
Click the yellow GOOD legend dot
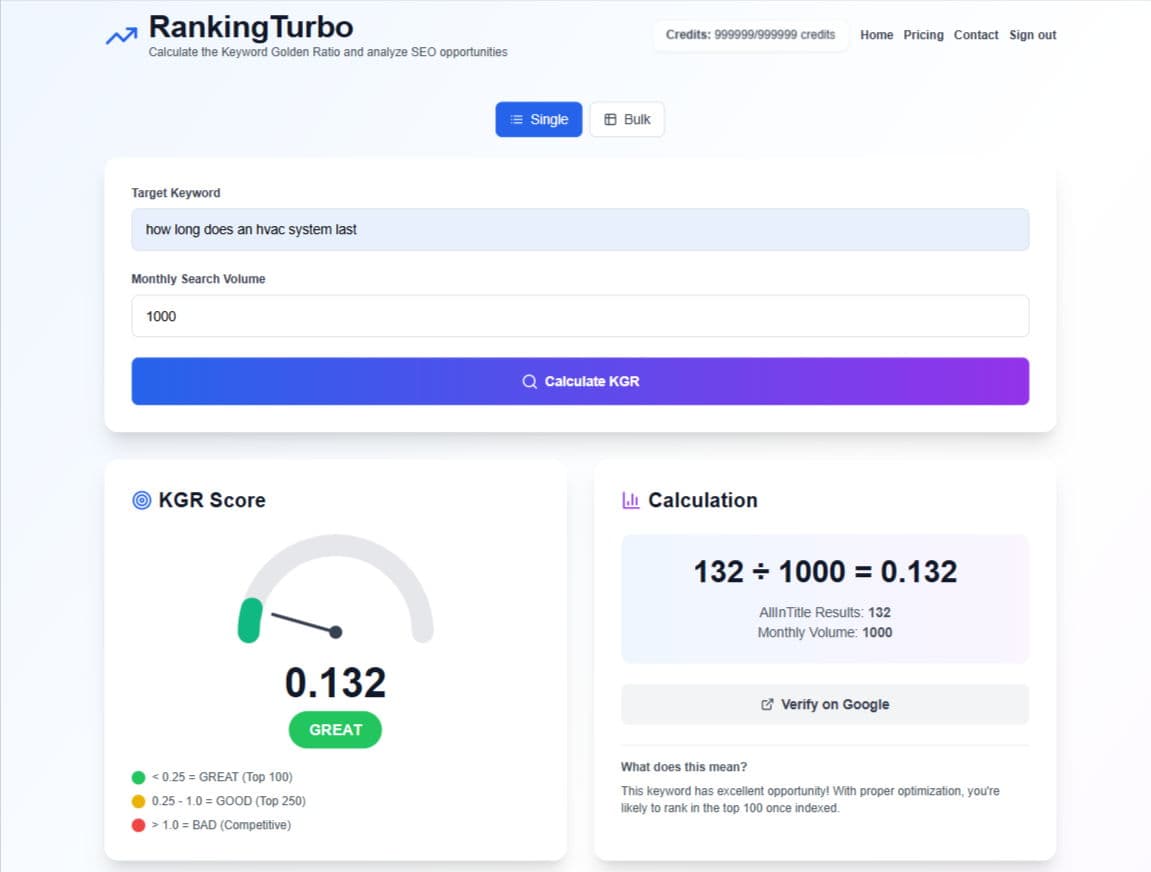click(138, 801)
